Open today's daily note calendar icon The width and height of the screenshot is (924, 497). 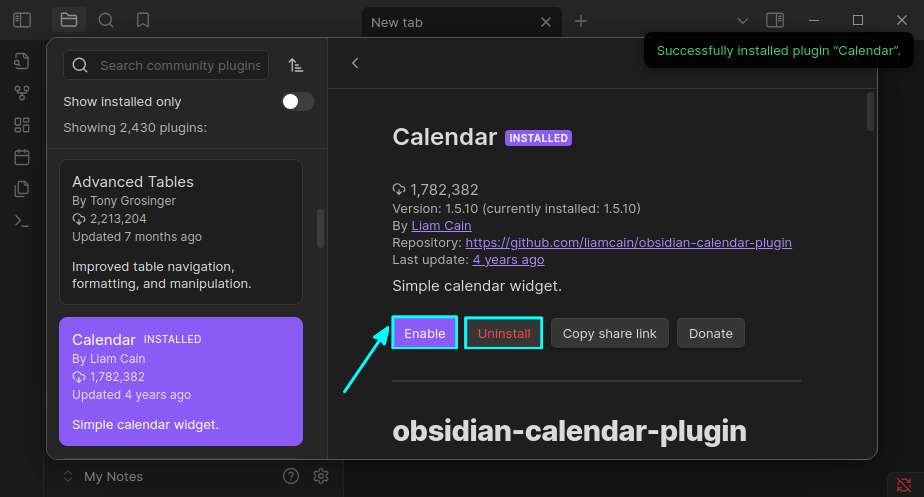tap(22, 157)
